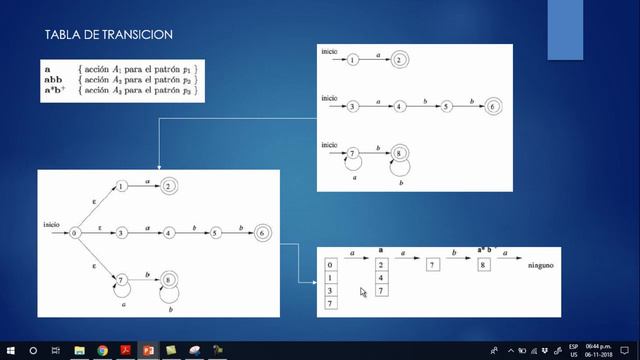Open the Sticky Notes taskbar icon
Screen dimensions: 640x360
(171, 350)
